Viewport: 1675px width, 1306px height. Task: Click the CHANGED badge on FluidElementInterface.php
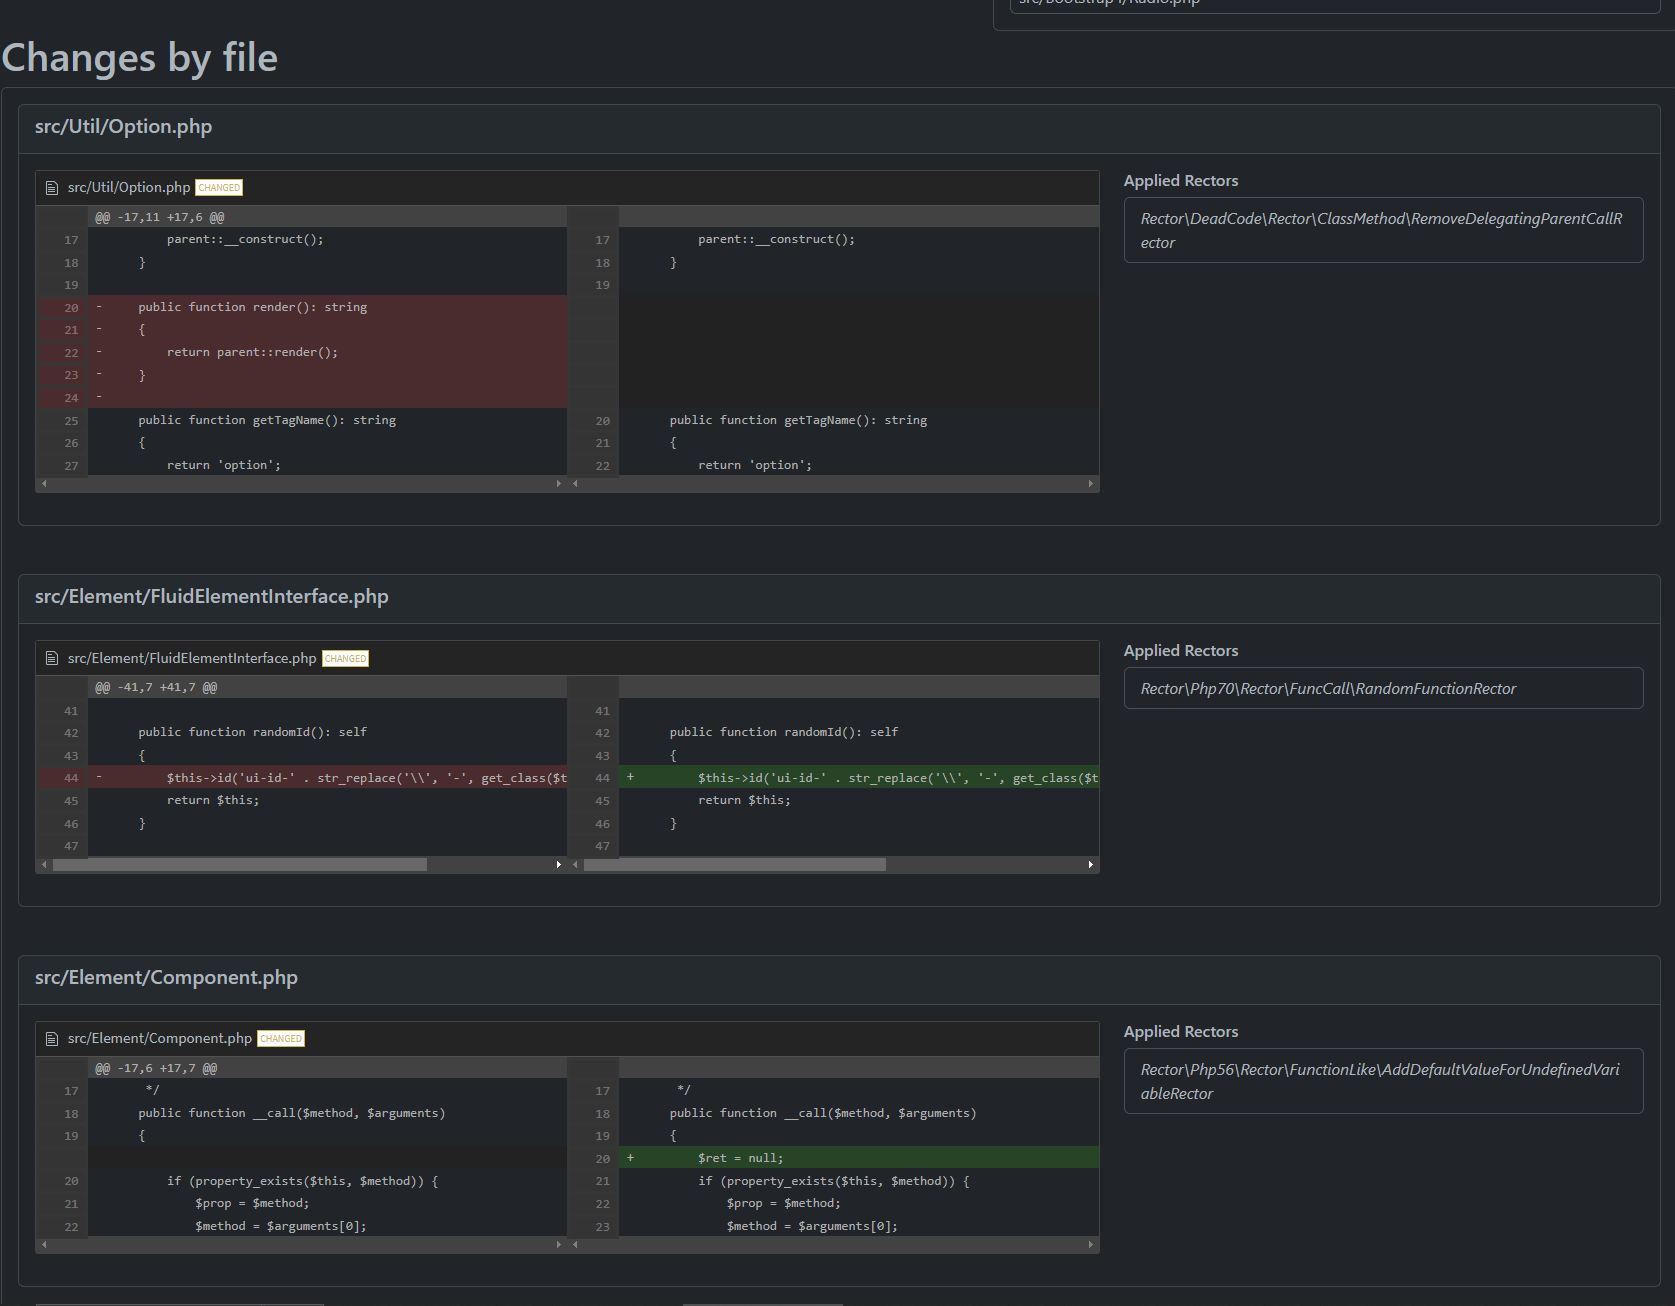point(345,659)
